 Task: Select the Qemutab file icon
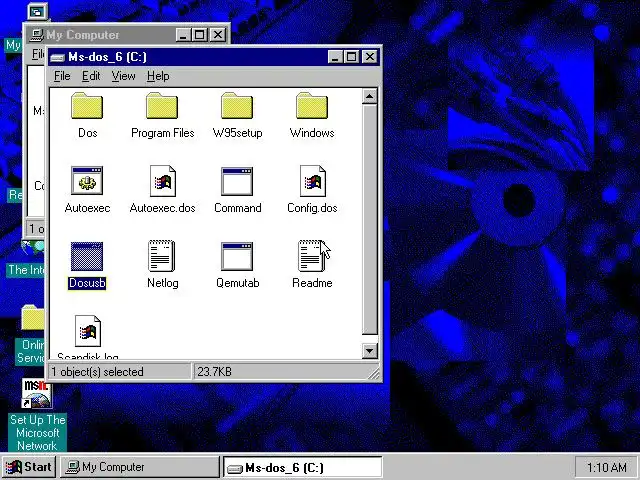tap(237, 256)
